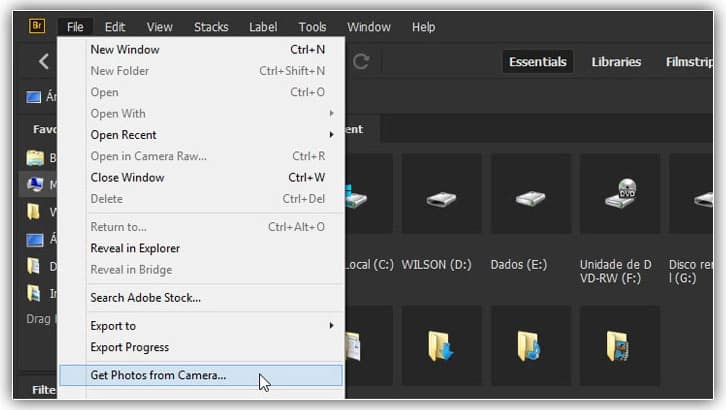Switch to the Essentials workspace

pyautogui.click(x=538, y=62)
